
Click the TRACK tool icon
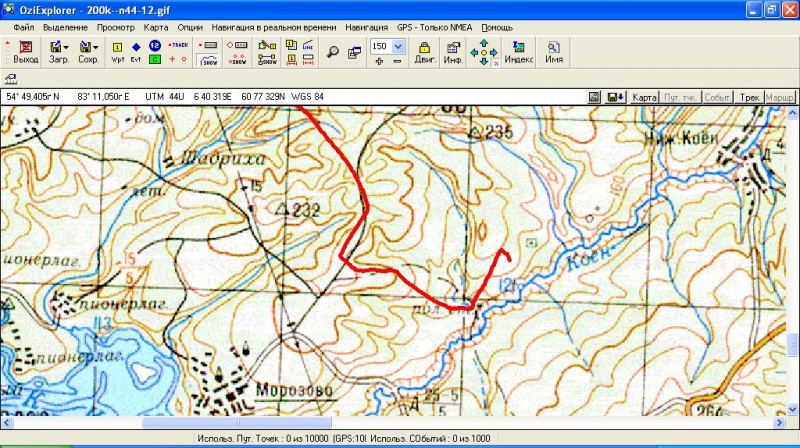[180, 46]
